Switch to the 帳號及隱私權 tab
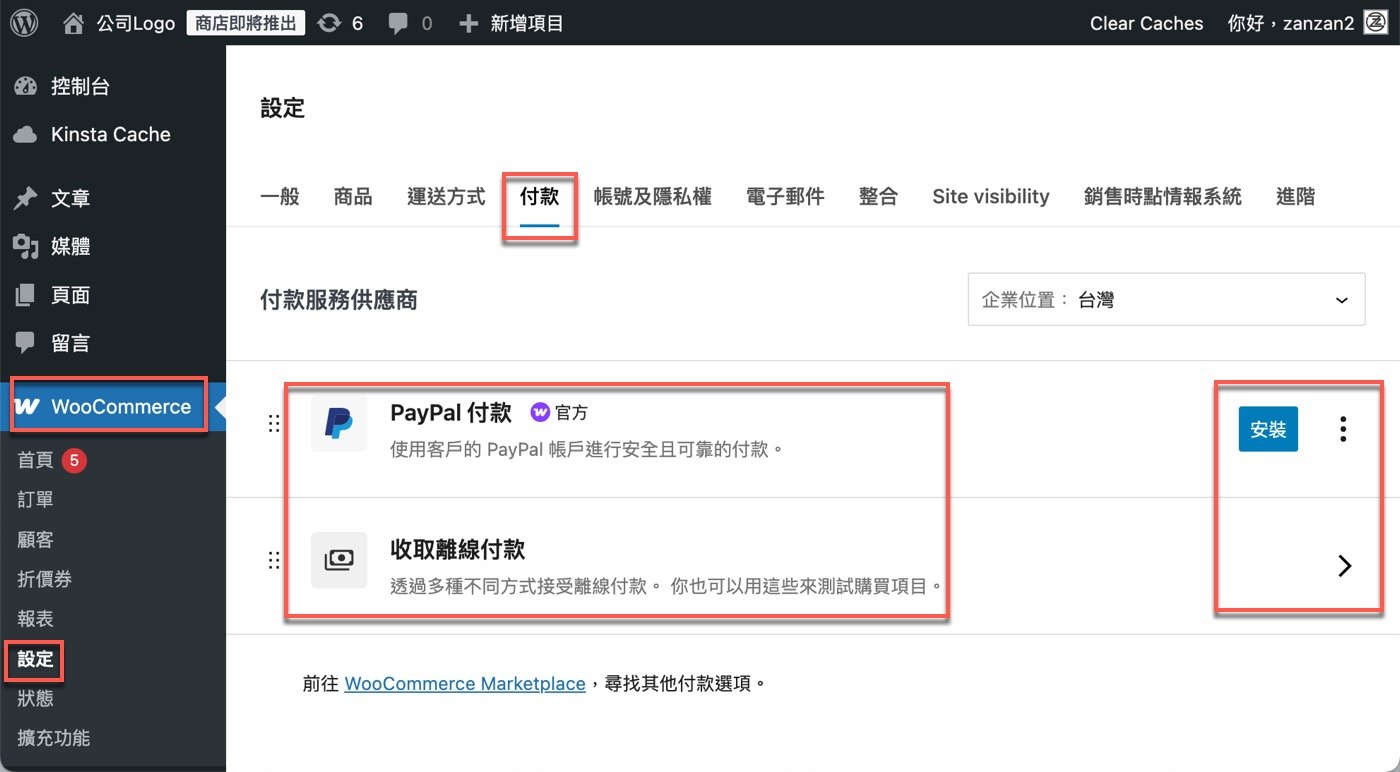Viewport: 1400px width, 772px height. [x=652, y=197]
